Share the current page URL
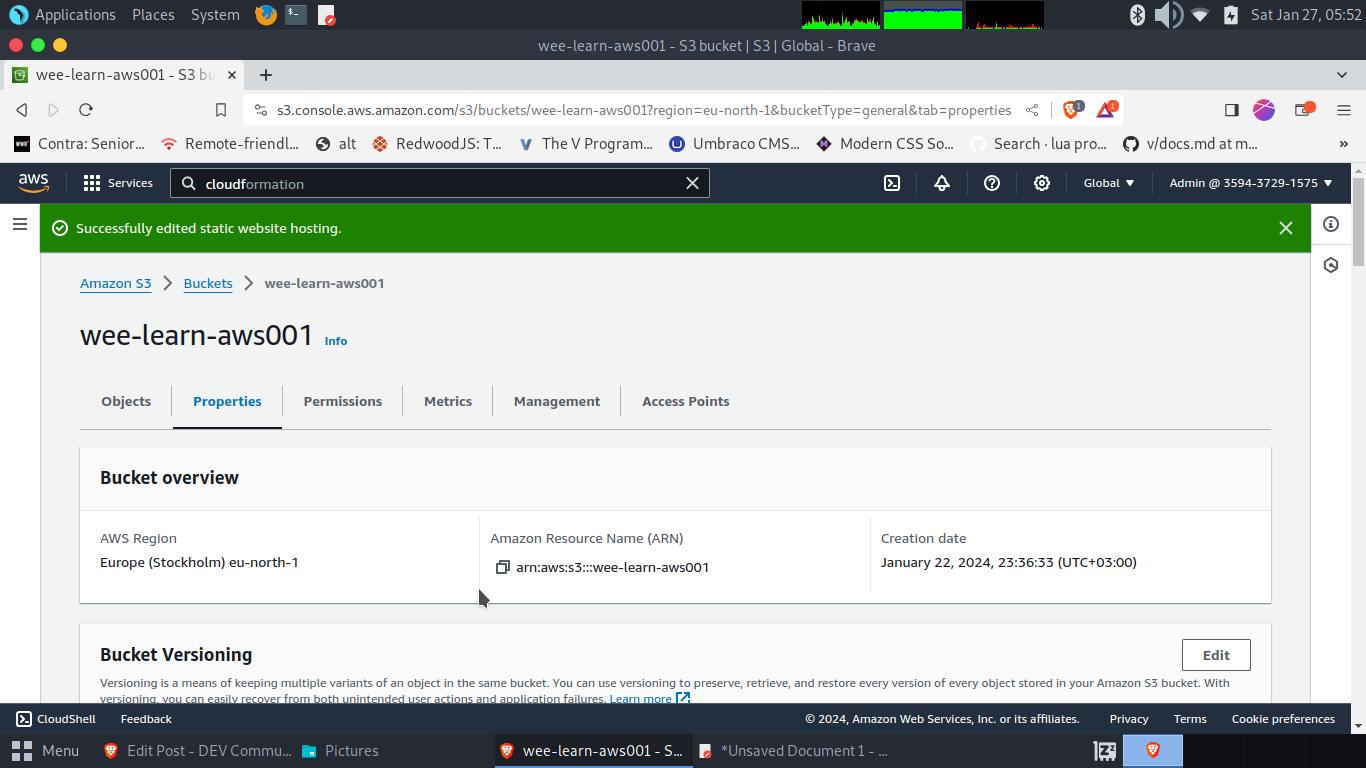 coord(1032,110)
